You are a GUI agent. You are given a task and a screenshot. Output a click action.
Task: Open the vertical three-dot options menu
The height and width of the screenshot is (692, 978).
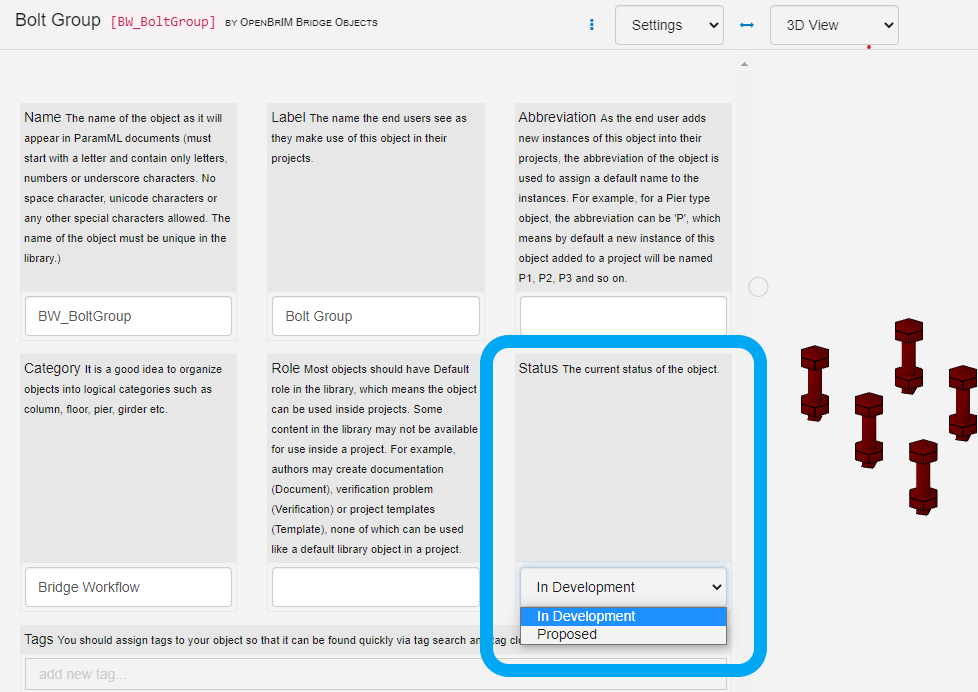coord(592,25)
